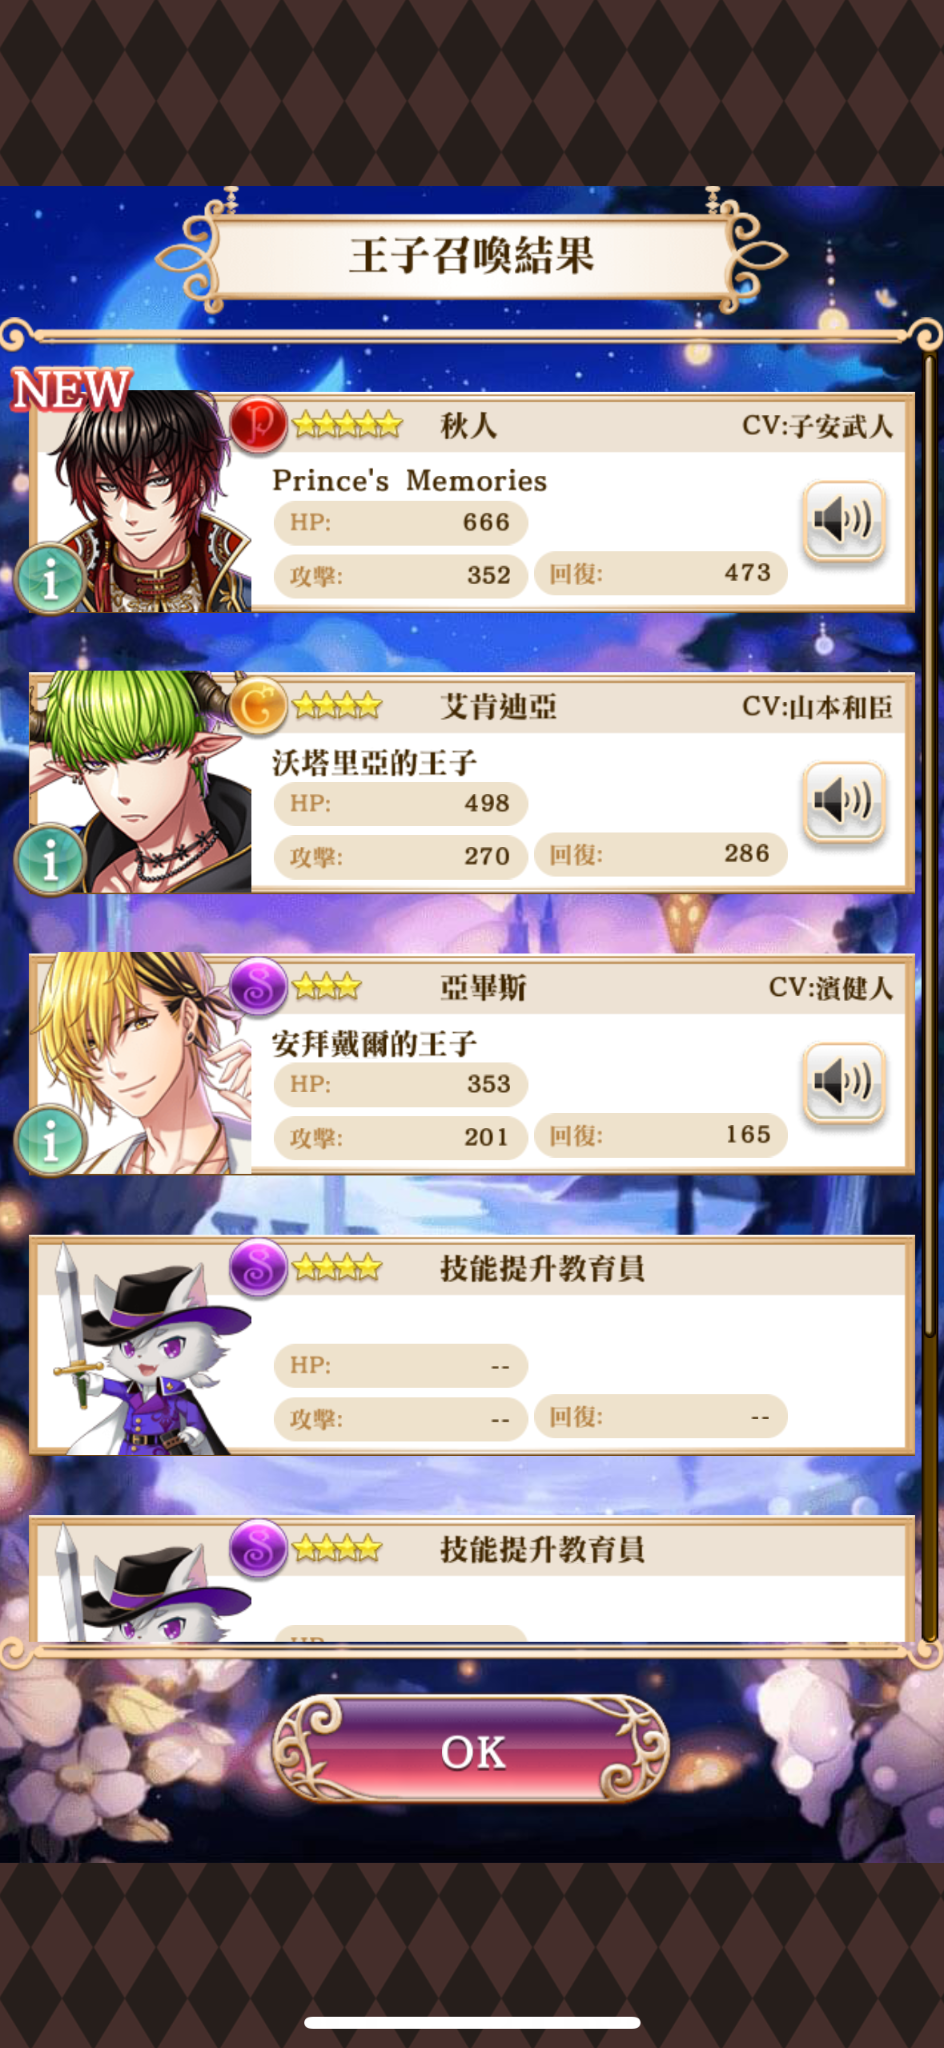This screenshot has width=944, height=2048.
Task: Tap the CV:子安武人 label
Action: (817, 426)
